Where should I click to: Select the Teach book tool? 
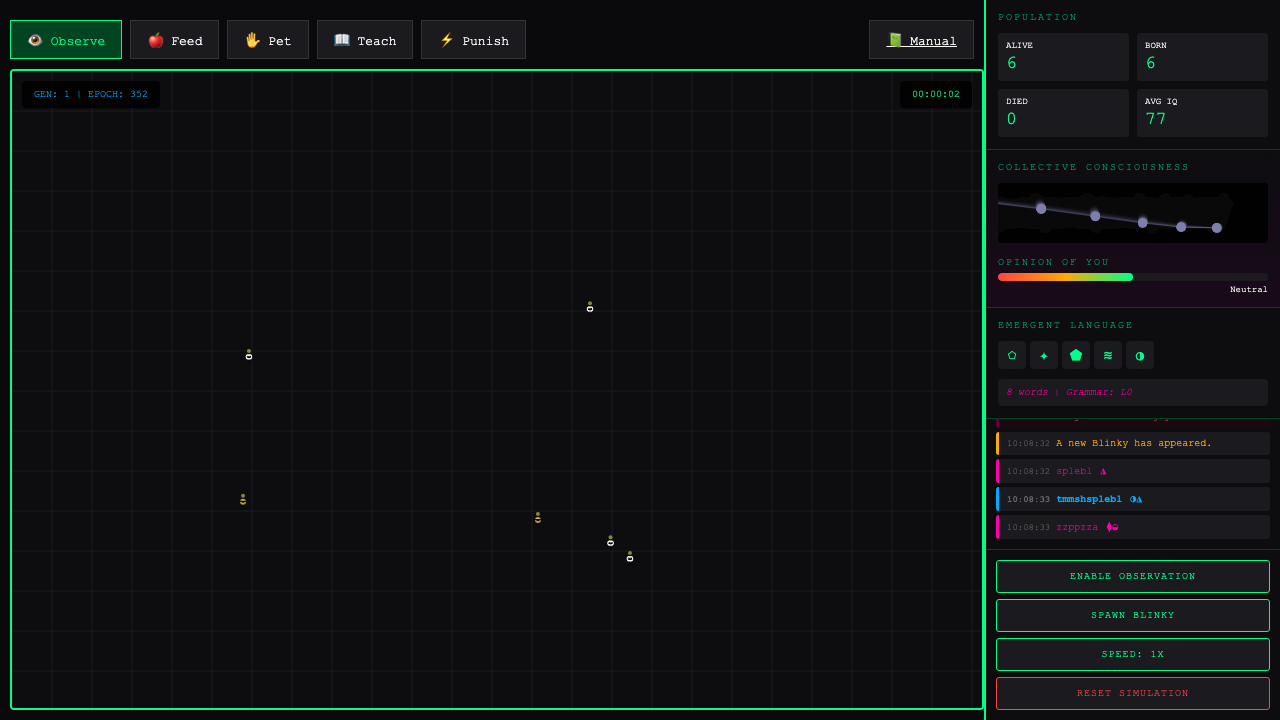[x=364, y=40]
